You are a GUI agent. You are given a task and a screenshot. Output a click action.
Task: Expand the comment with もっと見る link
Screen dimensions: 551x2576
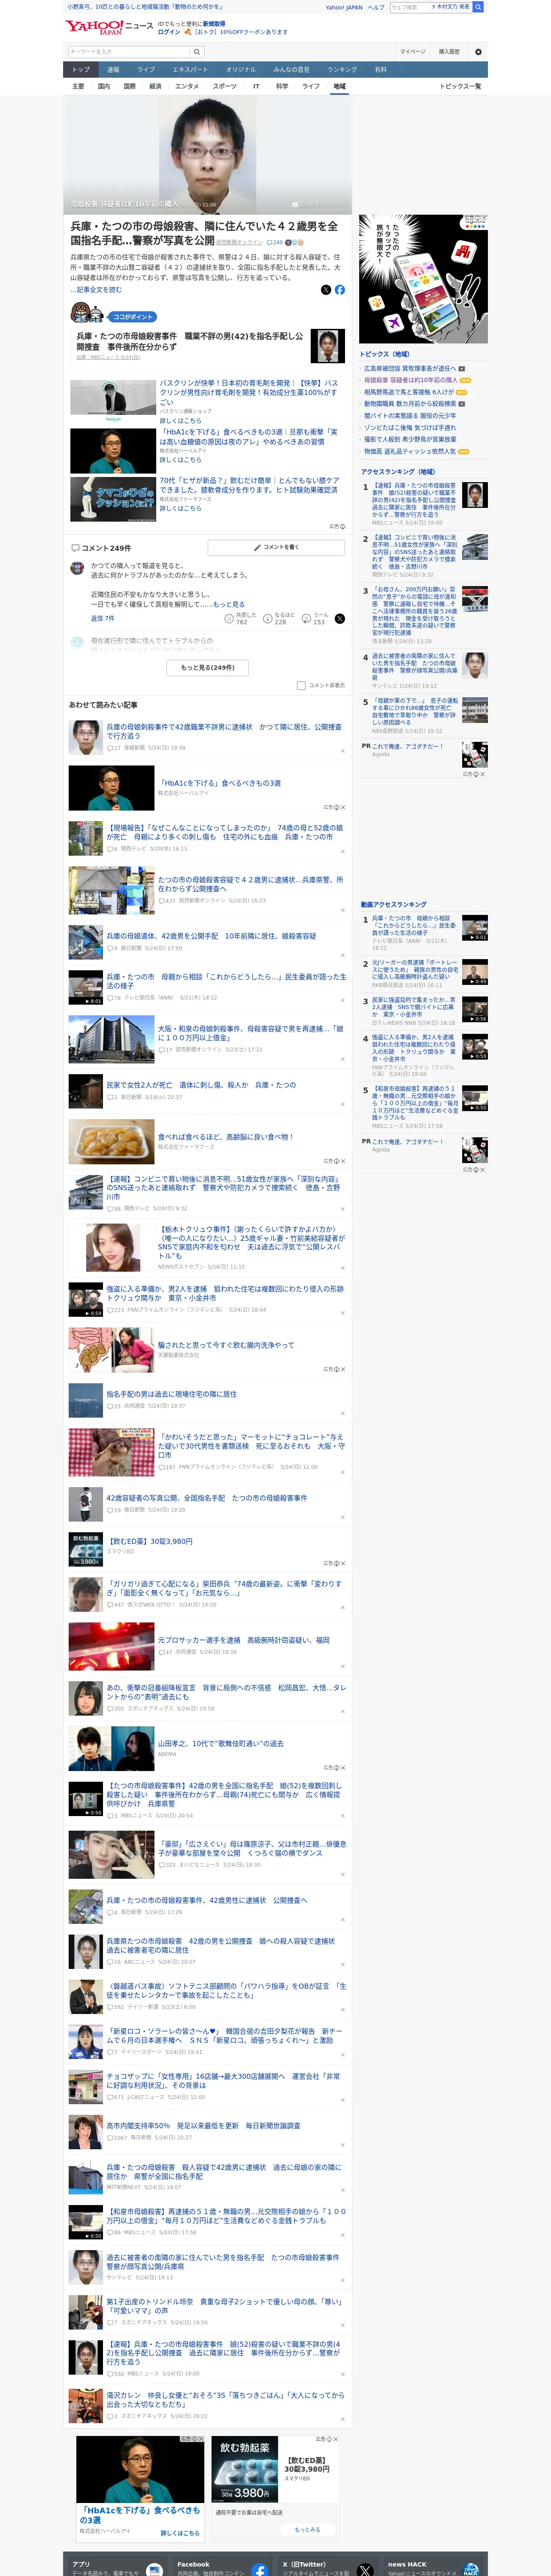[x=229, y=604]
